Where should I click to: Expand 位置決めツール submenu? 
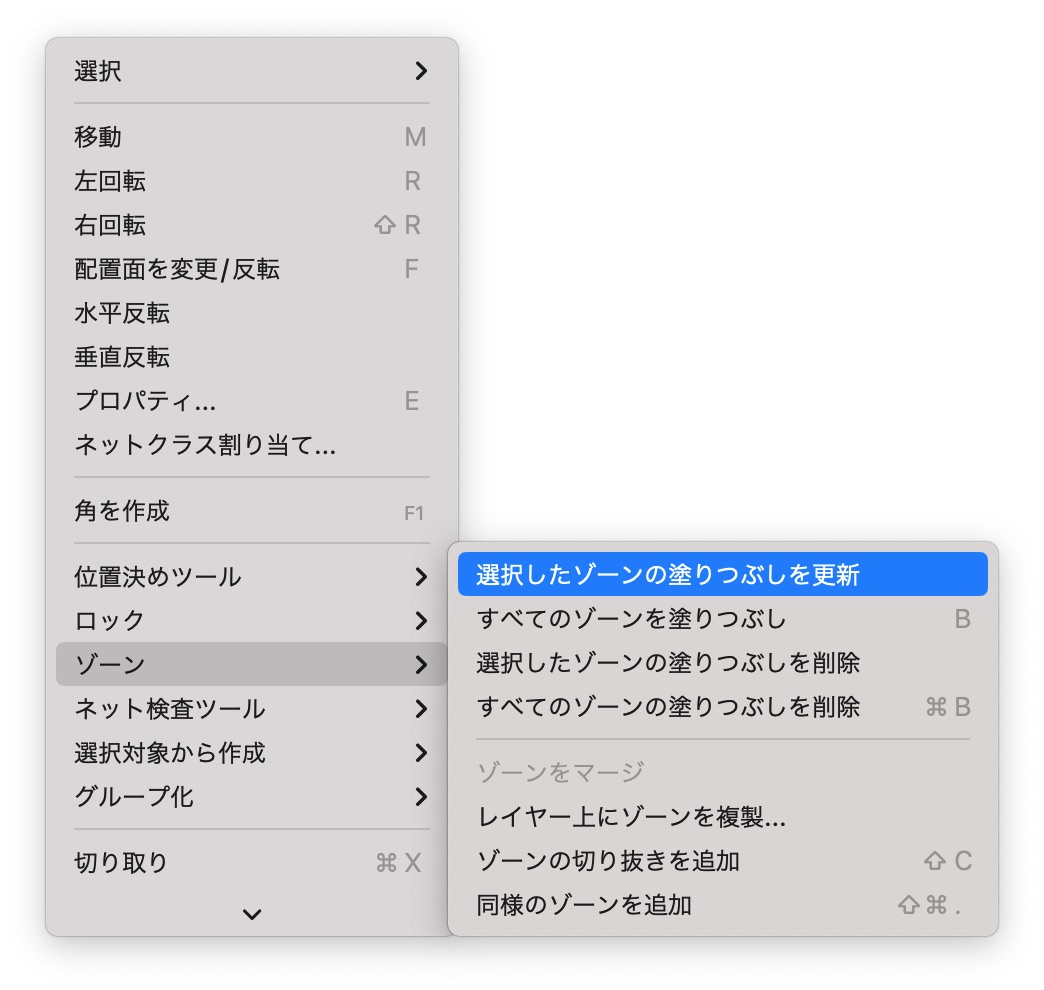251,577
